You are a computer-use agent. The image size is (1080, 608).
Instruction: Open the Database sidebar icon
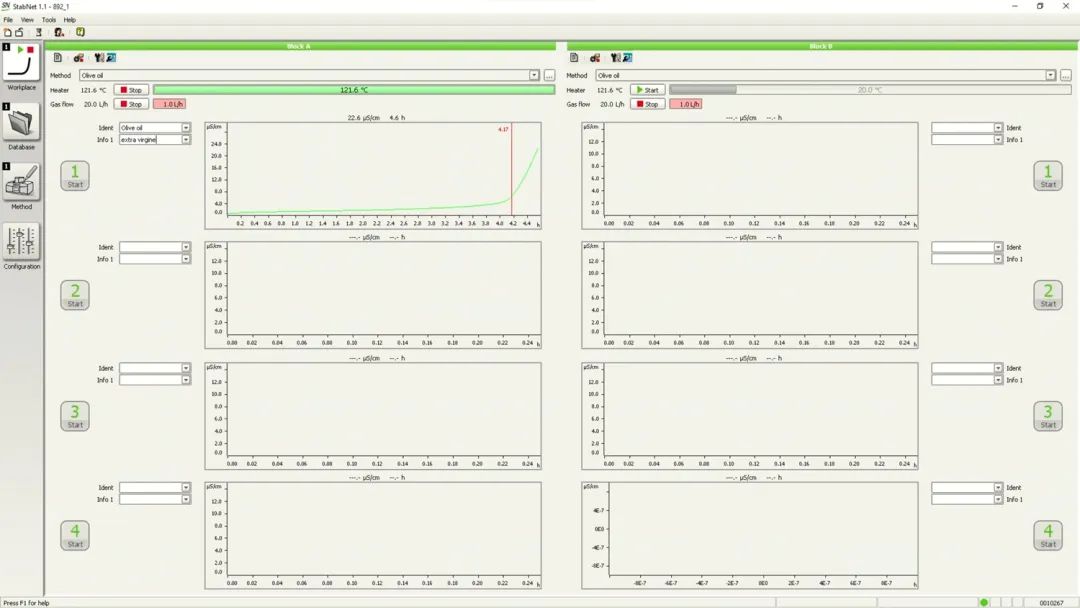[21, 123]
